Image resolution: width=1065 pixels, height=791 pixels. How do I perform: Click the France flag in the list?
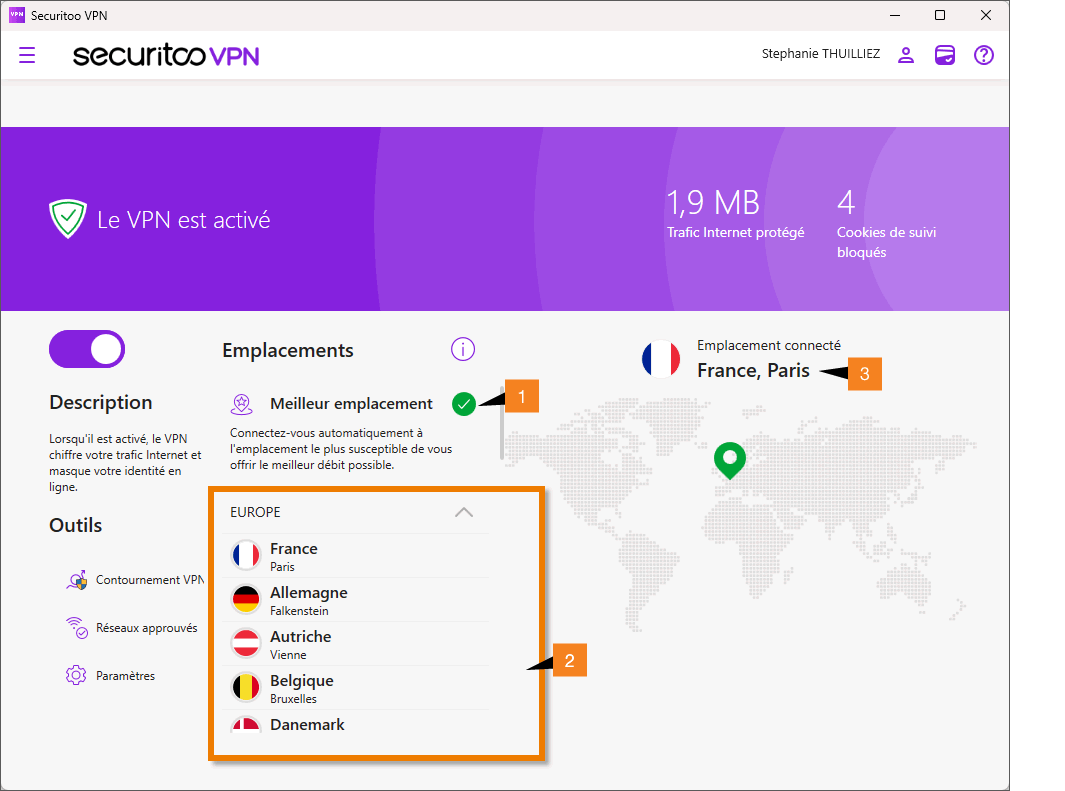tap(246, 555)
